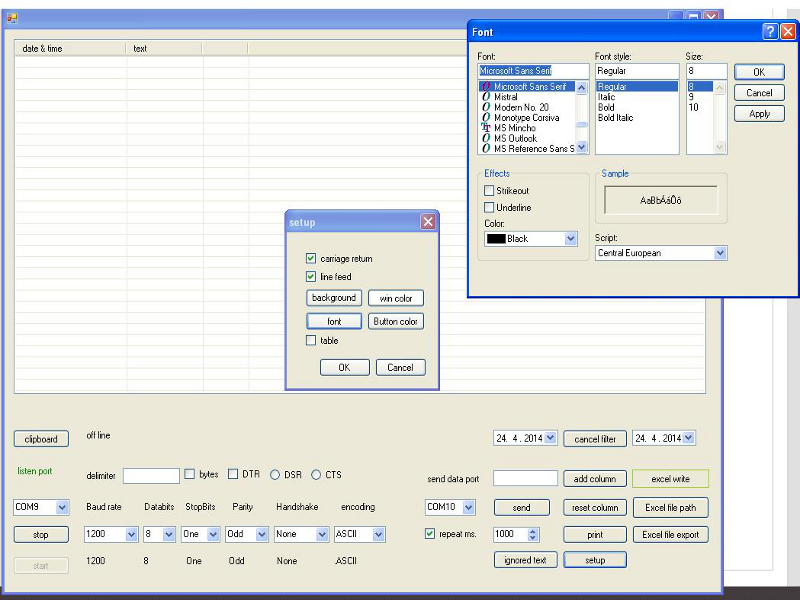Image resolution: width=800 pixels, height=600 pixels.
Task: Click the send data port text field
Action: click(x=526, y=478)
